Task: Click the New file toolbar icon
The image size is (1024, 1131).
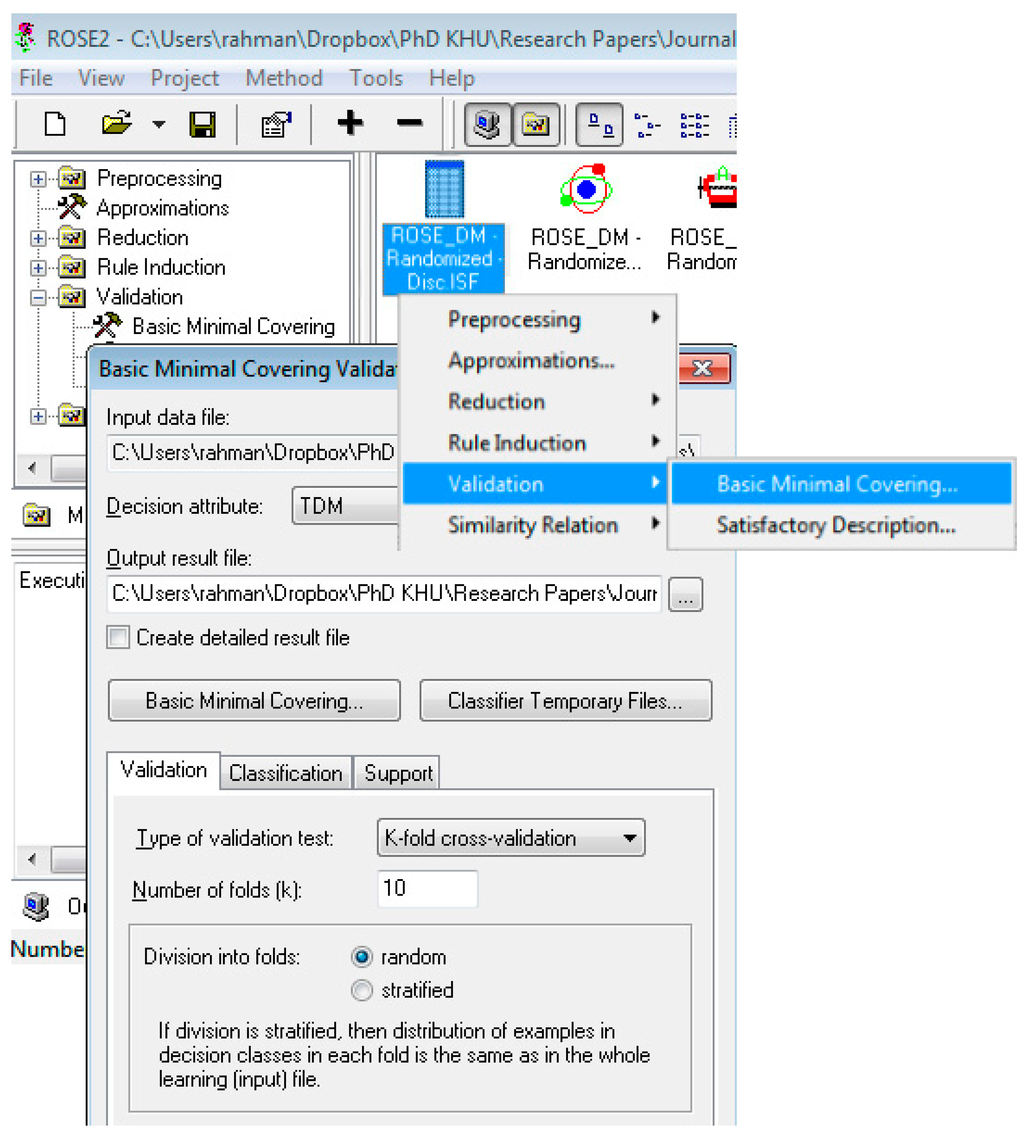Action: point(55,124)
